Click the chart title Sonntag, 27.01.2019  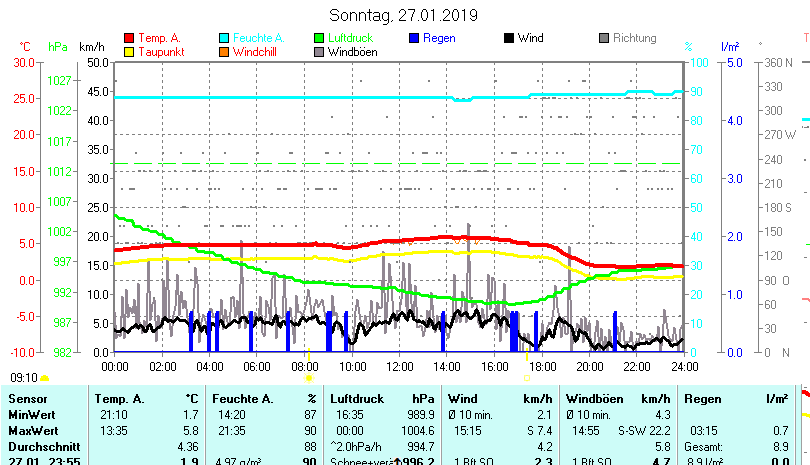pyautogui.click(x=404, y=15)
